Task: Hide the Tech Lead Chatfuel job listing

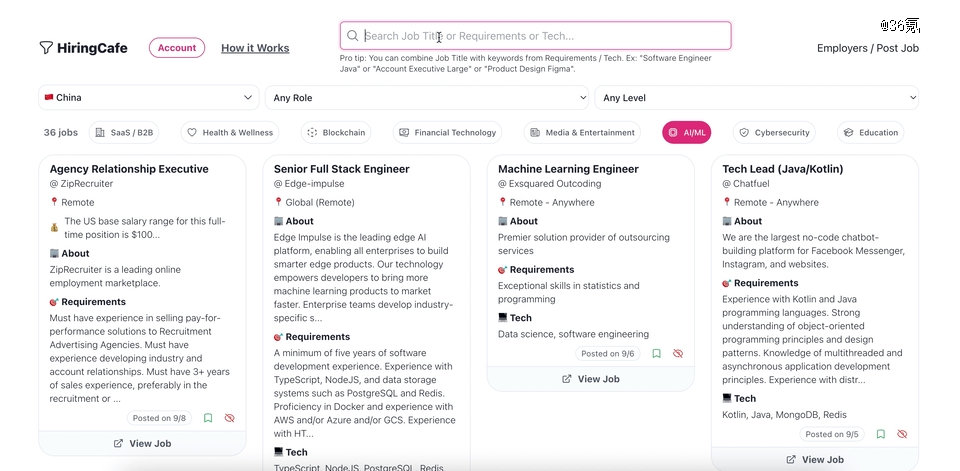Action: (x=902, y=434)
